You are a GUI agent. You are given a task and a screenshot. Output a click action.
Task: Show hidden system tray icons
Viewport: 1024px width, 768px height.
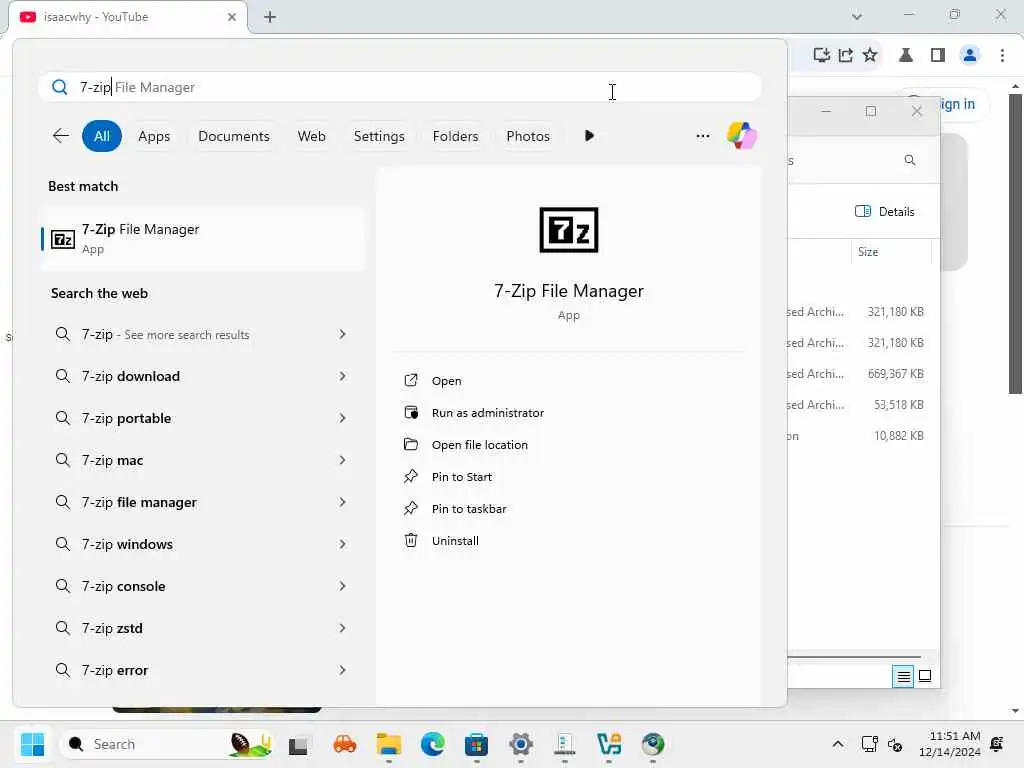pyautogui.click(x=838, y=744)
